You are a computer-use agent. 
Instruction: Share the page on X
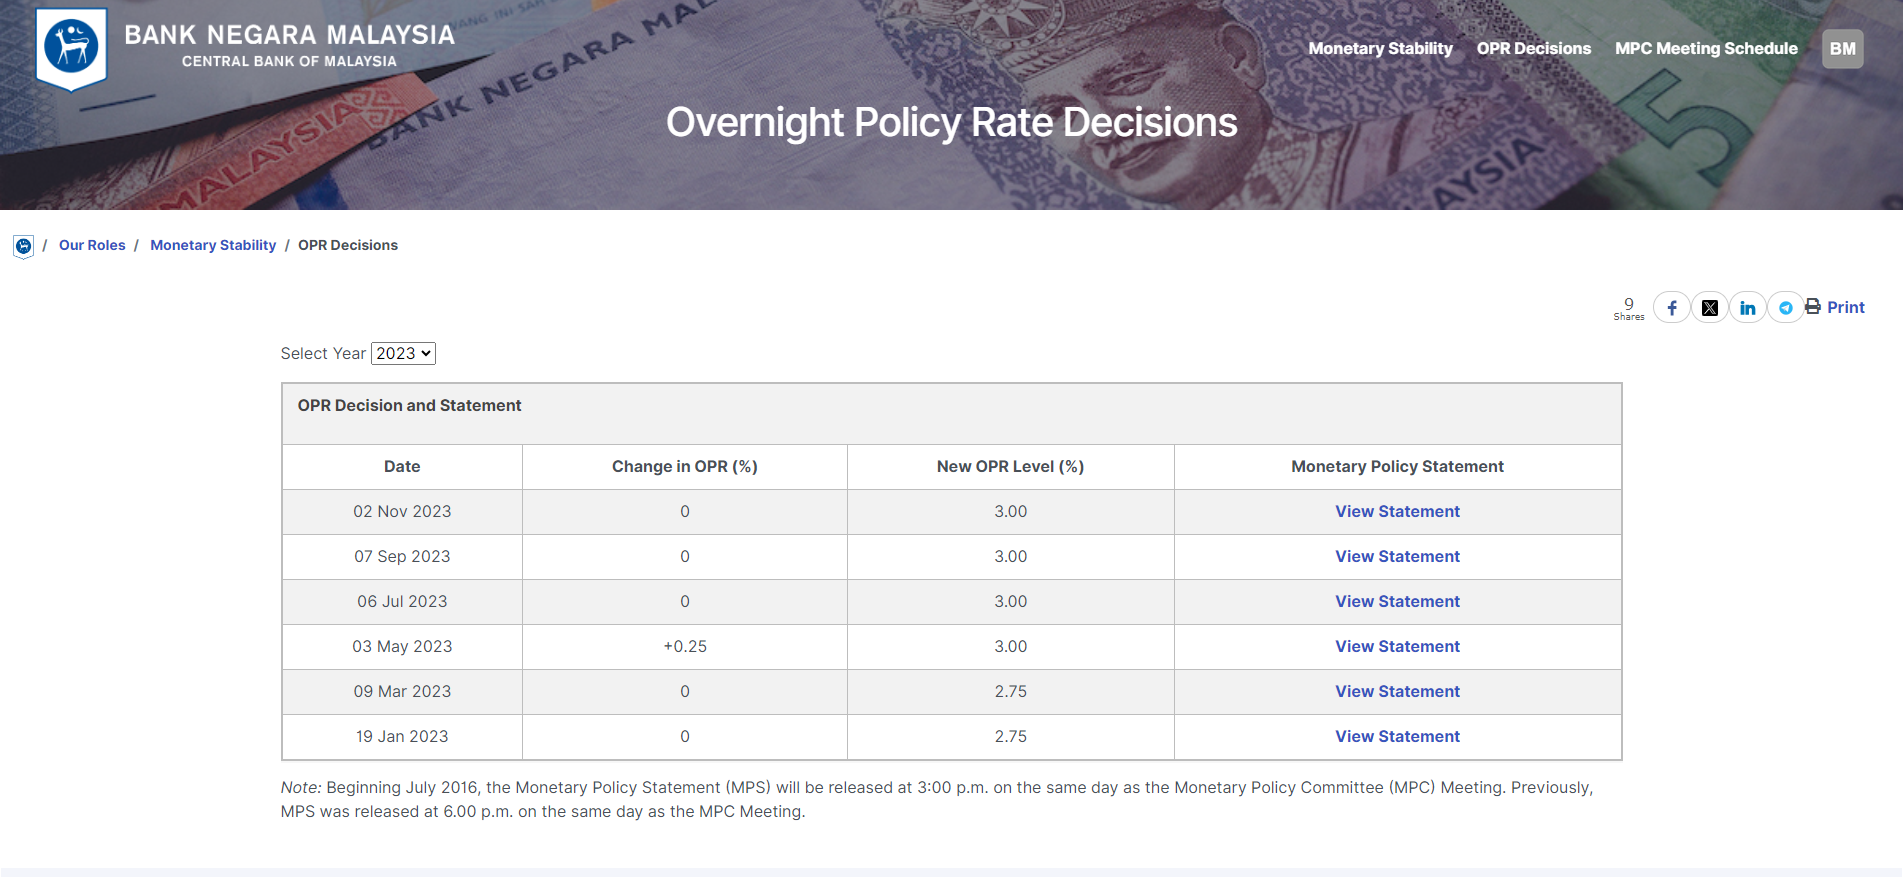pyautogui.click(x=1709, y=308)
